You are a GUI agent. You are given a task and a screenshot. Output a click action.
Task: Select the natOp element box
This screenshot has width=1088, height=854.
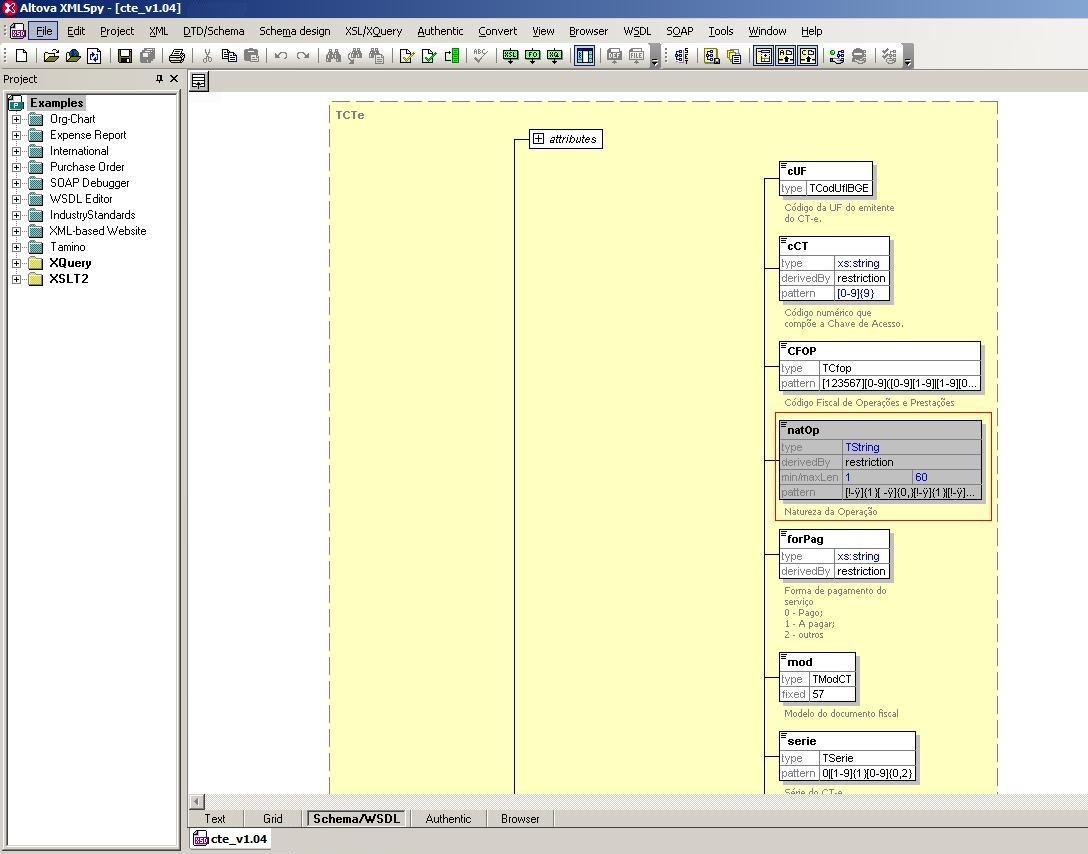pyautogui.click(x=803, y=430)
